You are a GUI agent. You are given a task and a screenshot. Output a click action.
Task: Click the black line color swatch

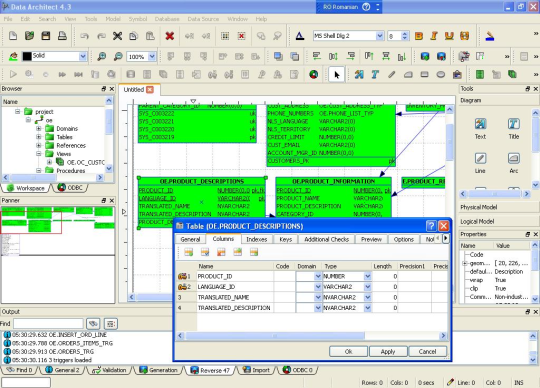[27, 56]
